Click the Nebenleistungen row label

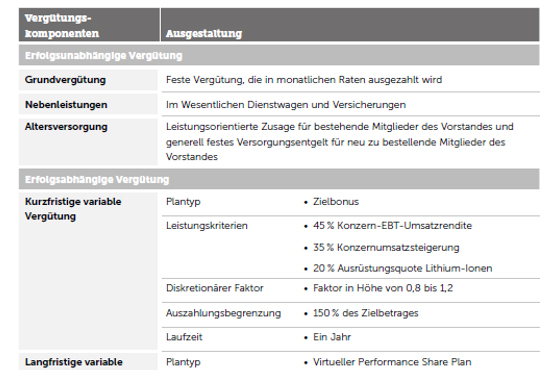[x=66, y=105]
